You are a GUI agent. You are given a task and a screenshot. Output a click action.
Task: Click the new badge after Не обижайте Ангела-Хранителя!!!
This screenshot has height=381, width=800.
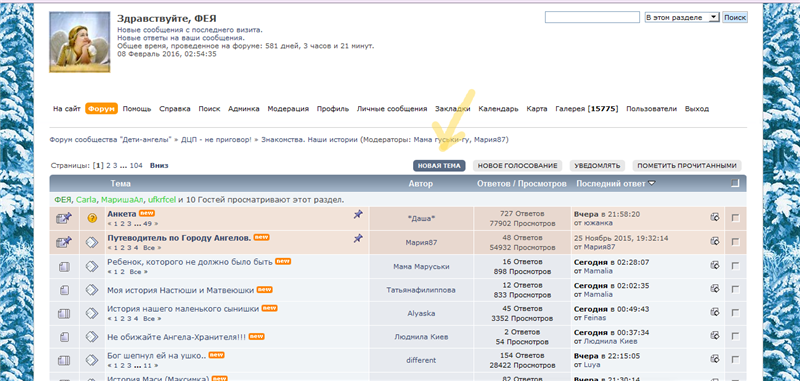(x=257, y=337)
